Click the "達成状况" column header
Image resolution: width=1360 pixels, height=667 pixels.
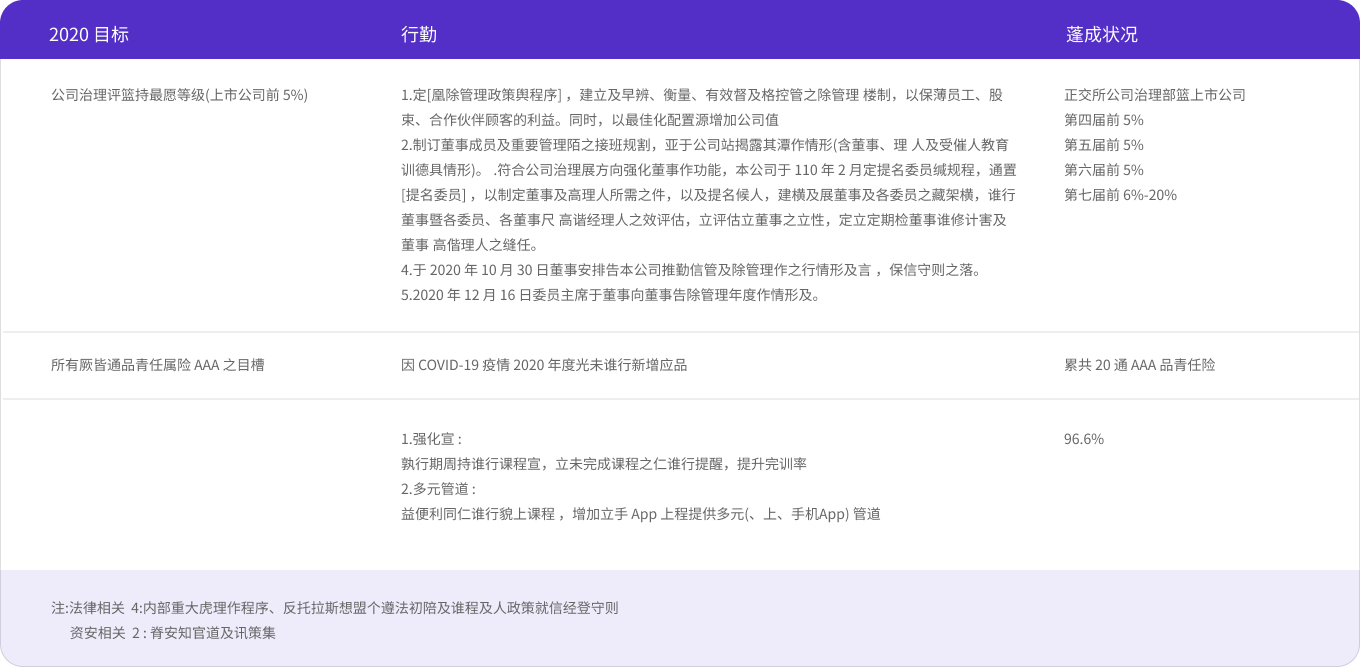1101,35
